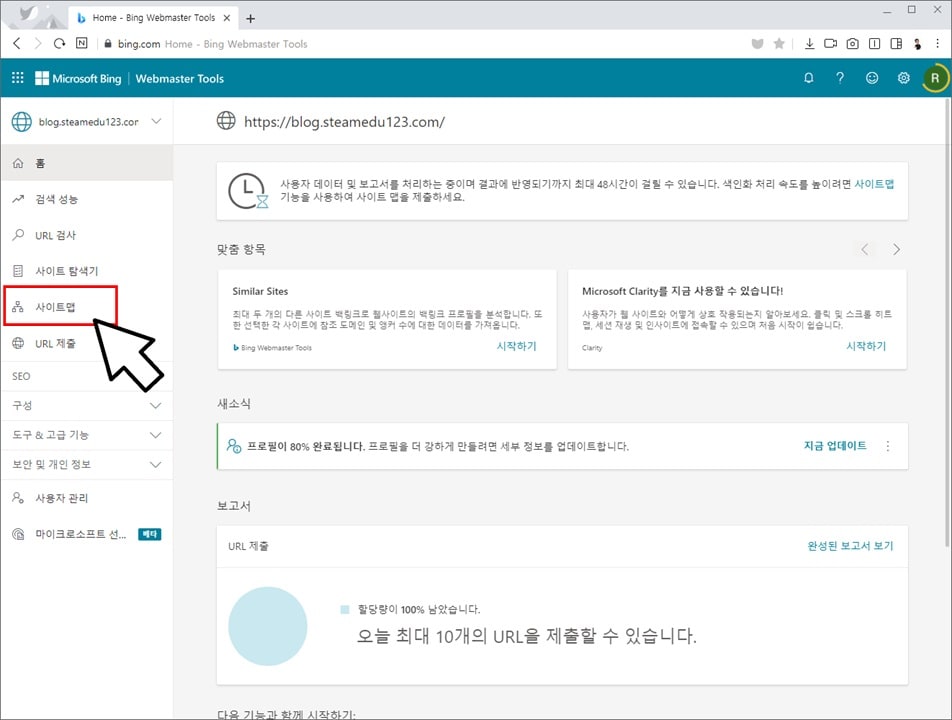Click the Webmaster Tools header title
This screenshot has height=720, width=952.
[180, 78]
